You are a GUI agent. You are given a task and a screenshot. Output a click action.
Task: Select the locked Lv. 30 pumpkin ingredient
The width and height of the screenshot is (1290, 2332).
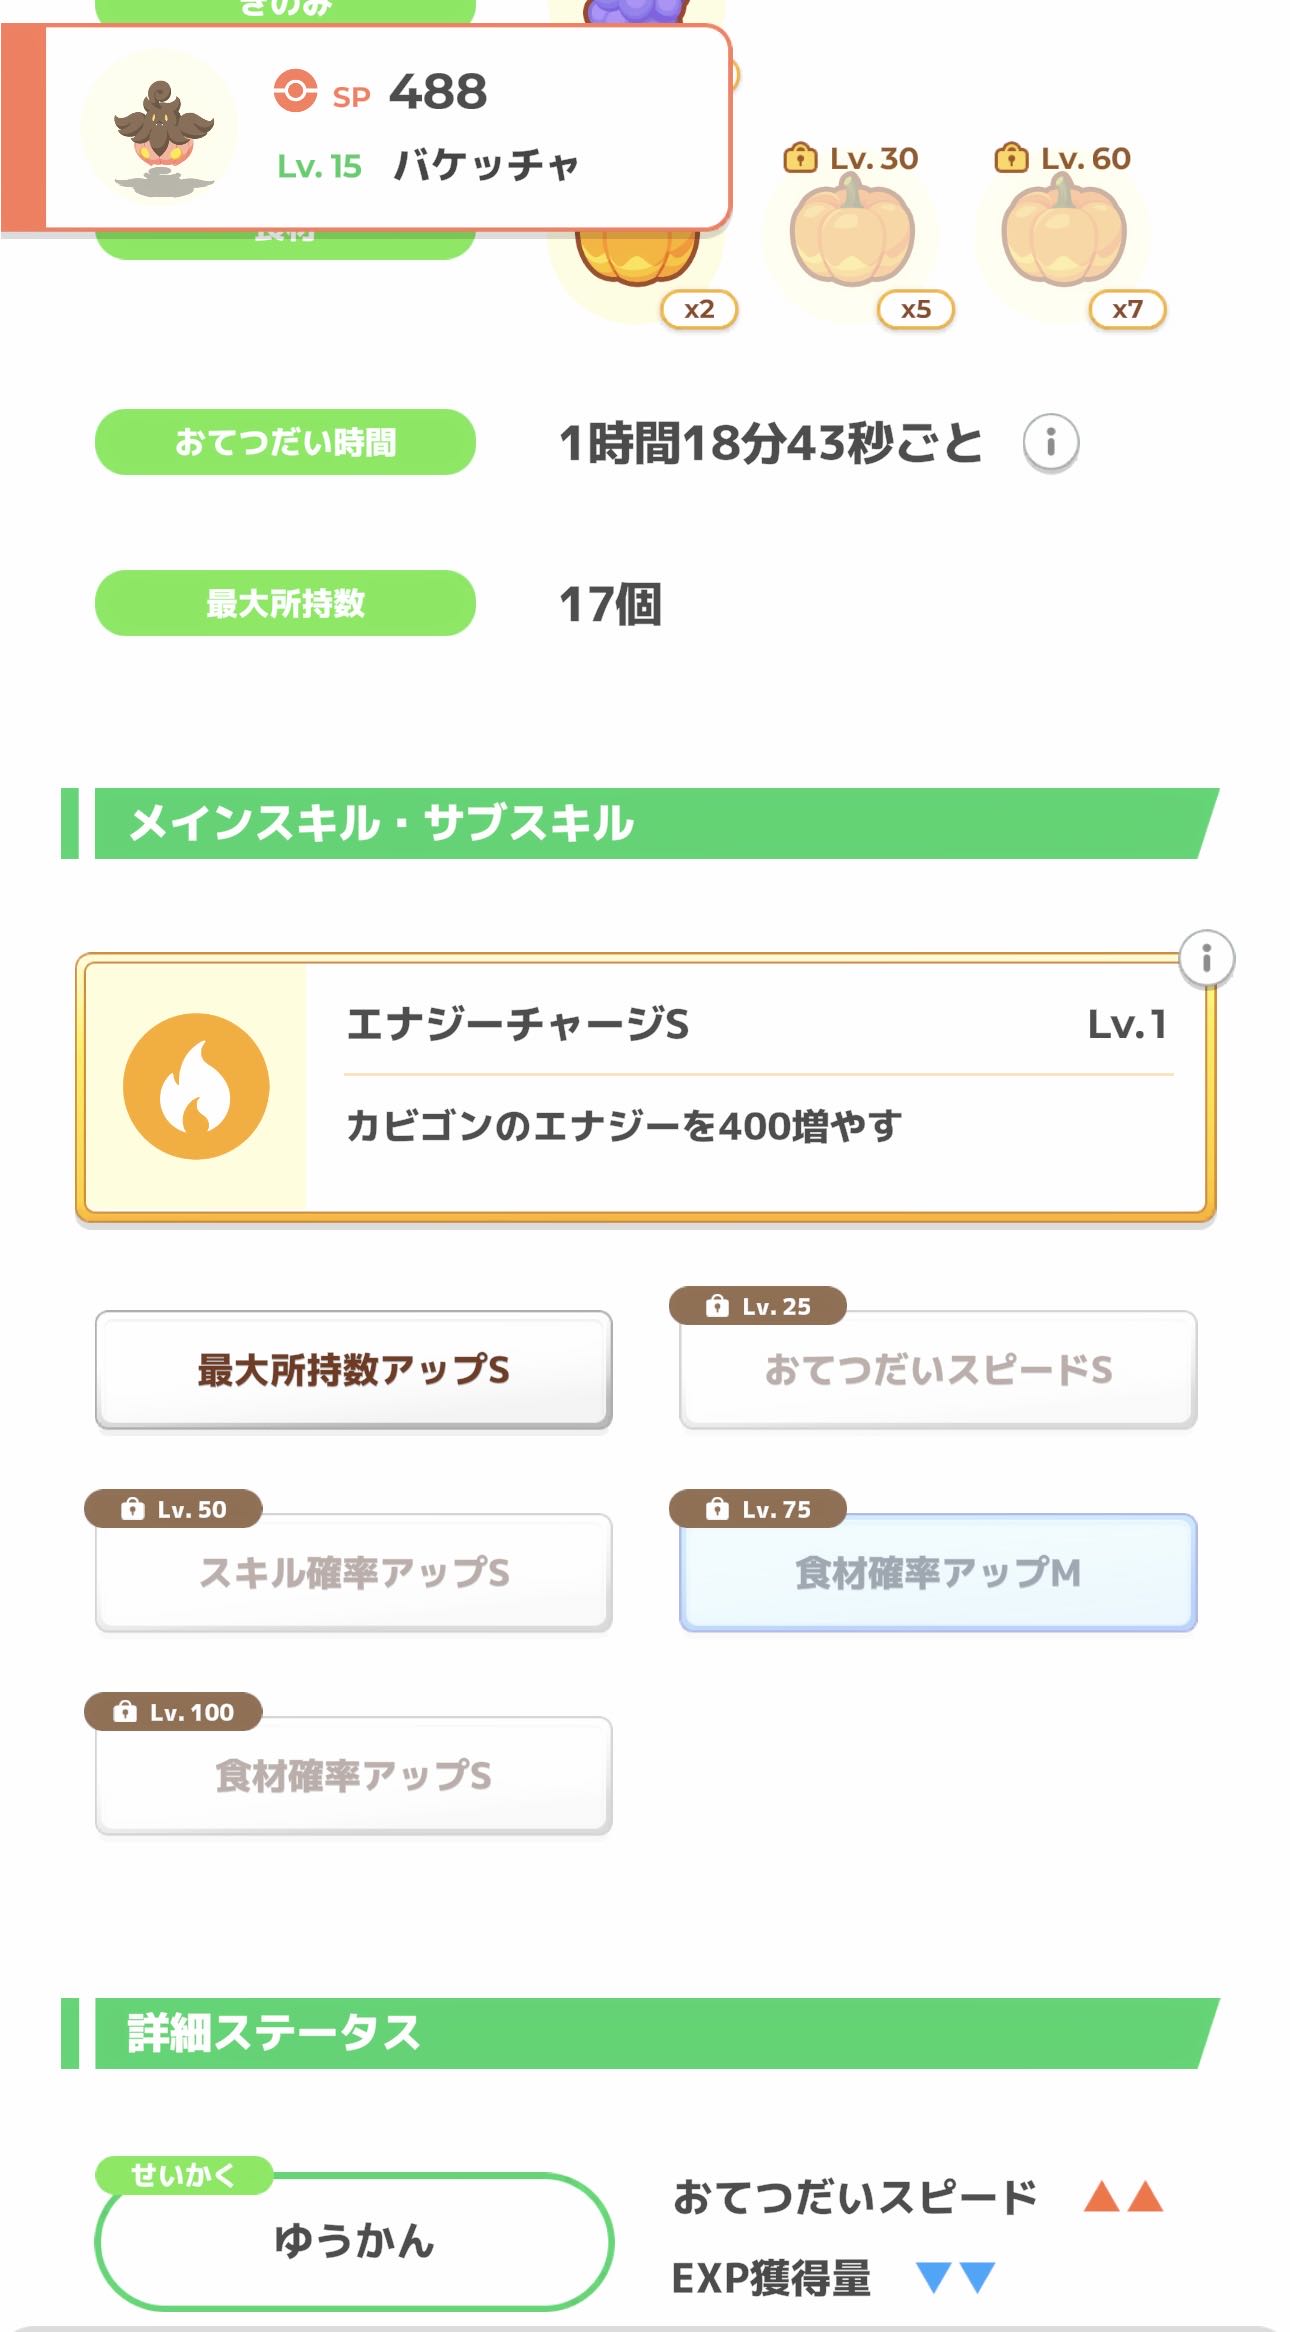853,232
